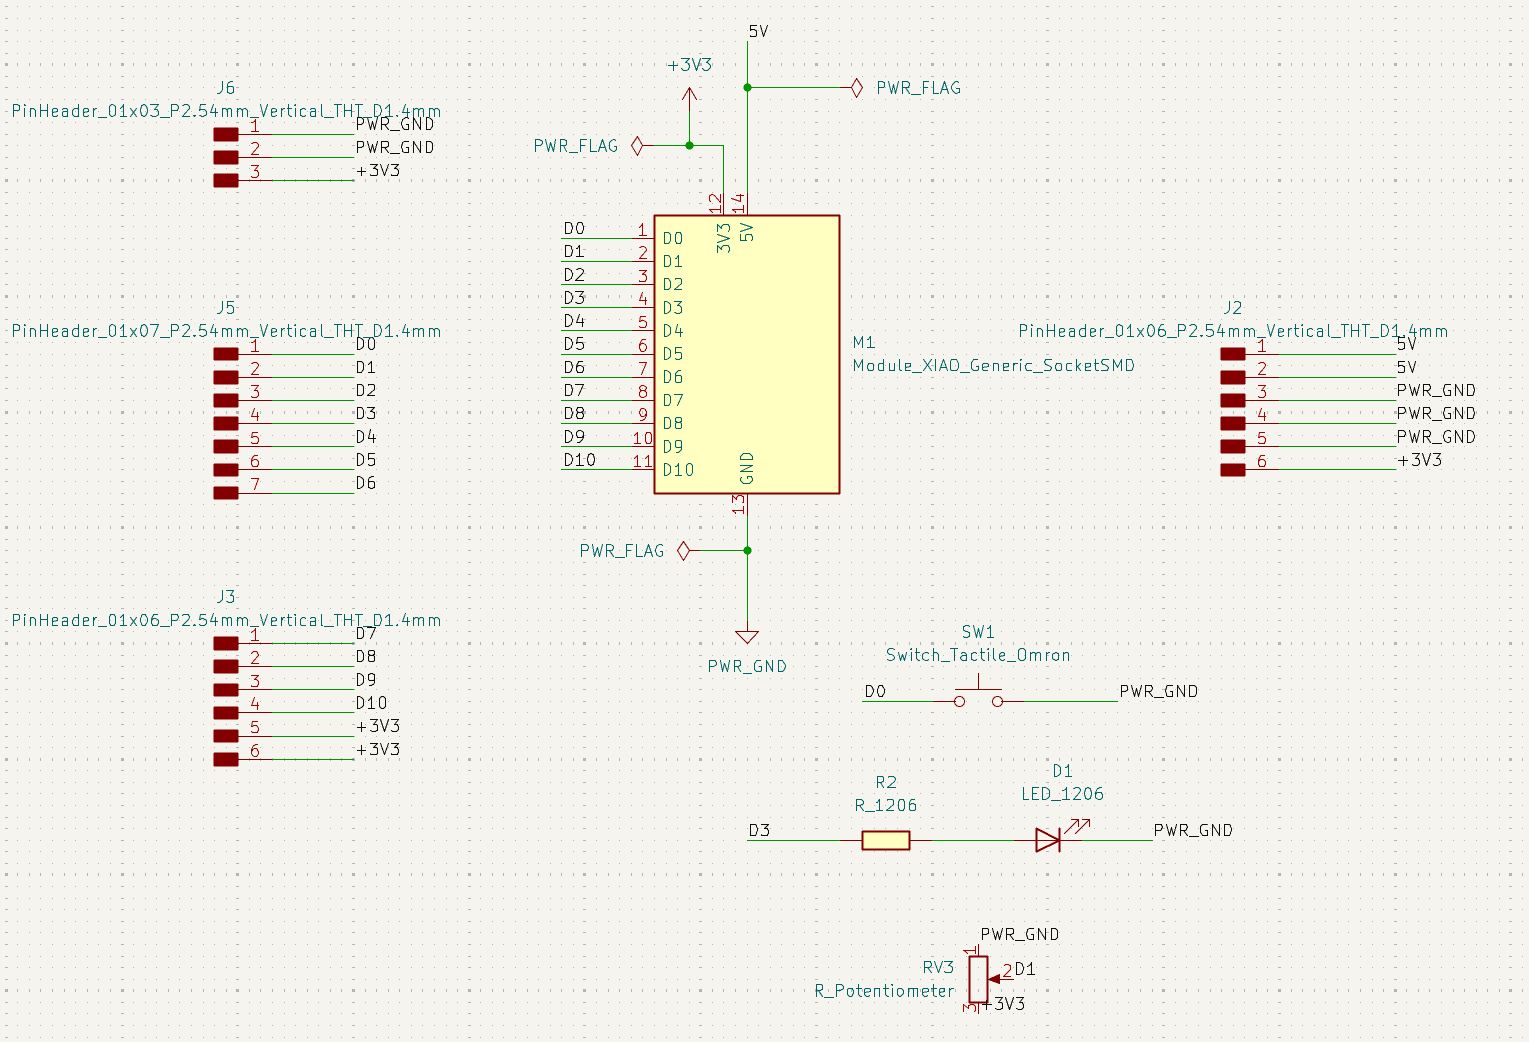Click the PWR_FLAG symbol near the 5V rail
The image size is (1529, 1042).
pyautogui.click(x=855, y=88)
